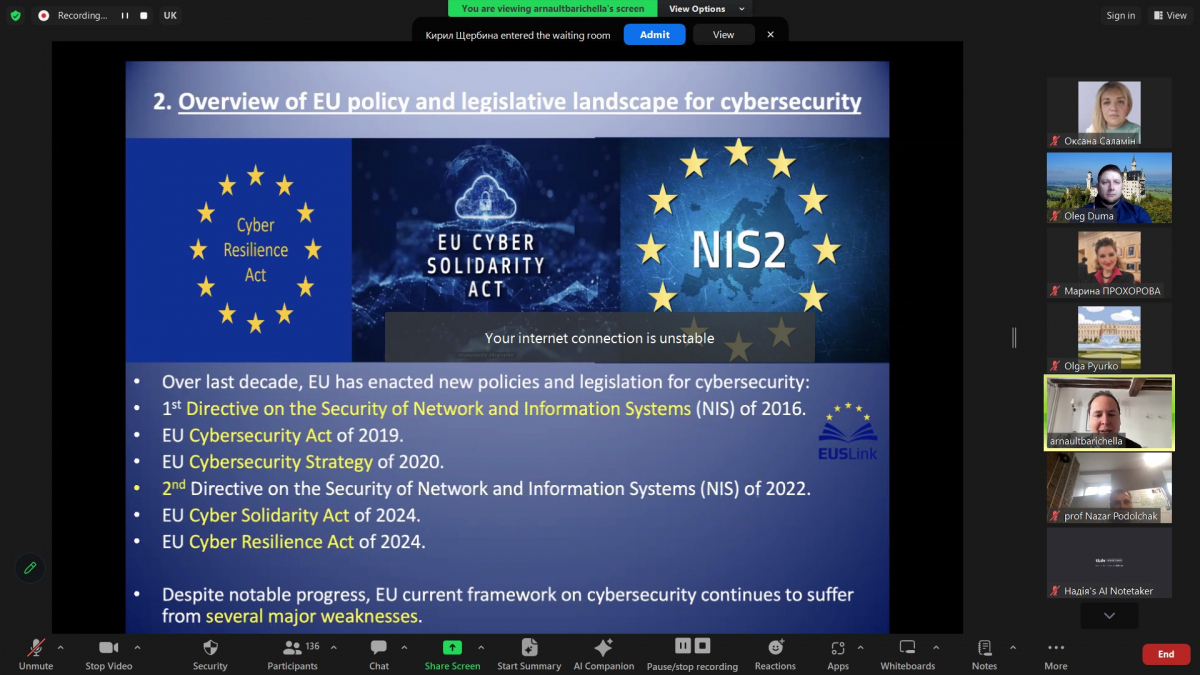
Task: Select Oleg Duma's video thumbnail
Action: coord(1108,188)
